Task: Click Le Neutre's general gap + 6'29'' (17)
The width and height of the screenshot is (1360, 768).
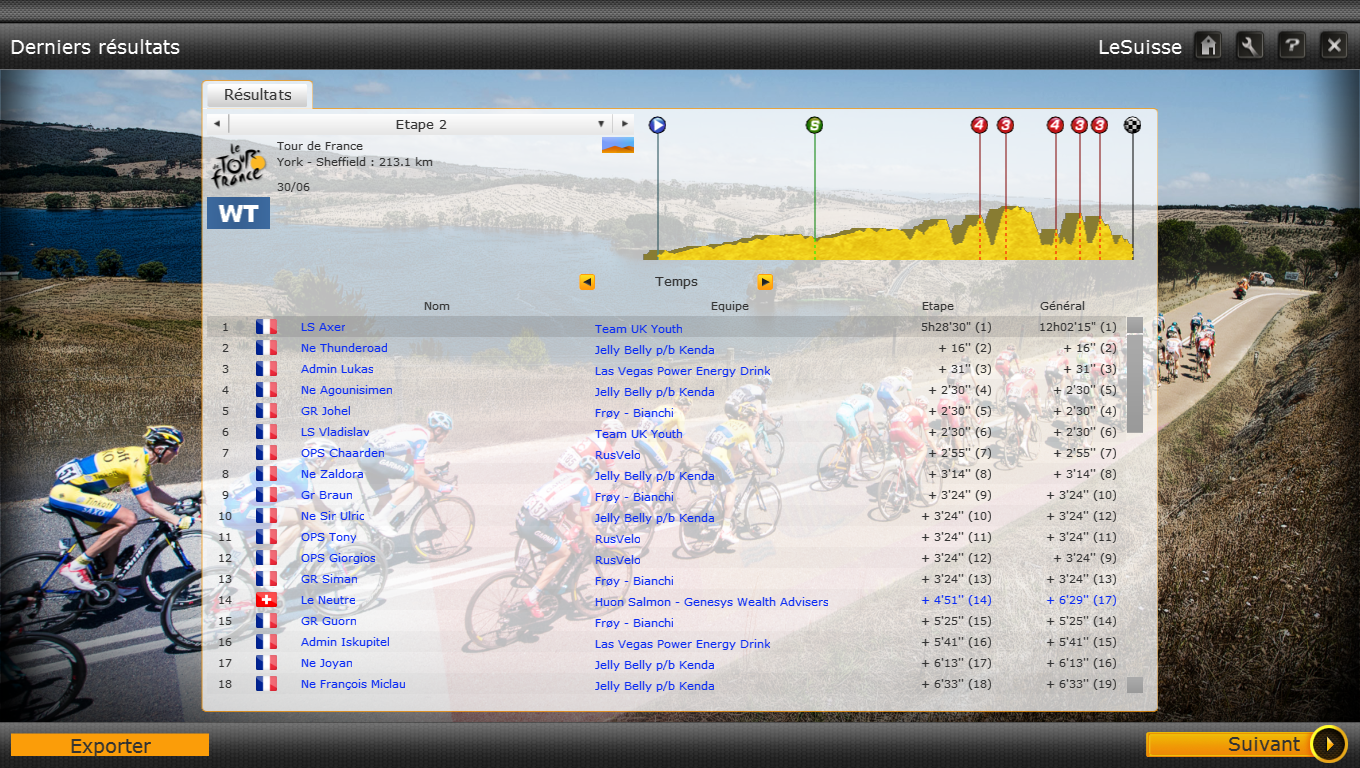Action: (x=1081, y=600)
